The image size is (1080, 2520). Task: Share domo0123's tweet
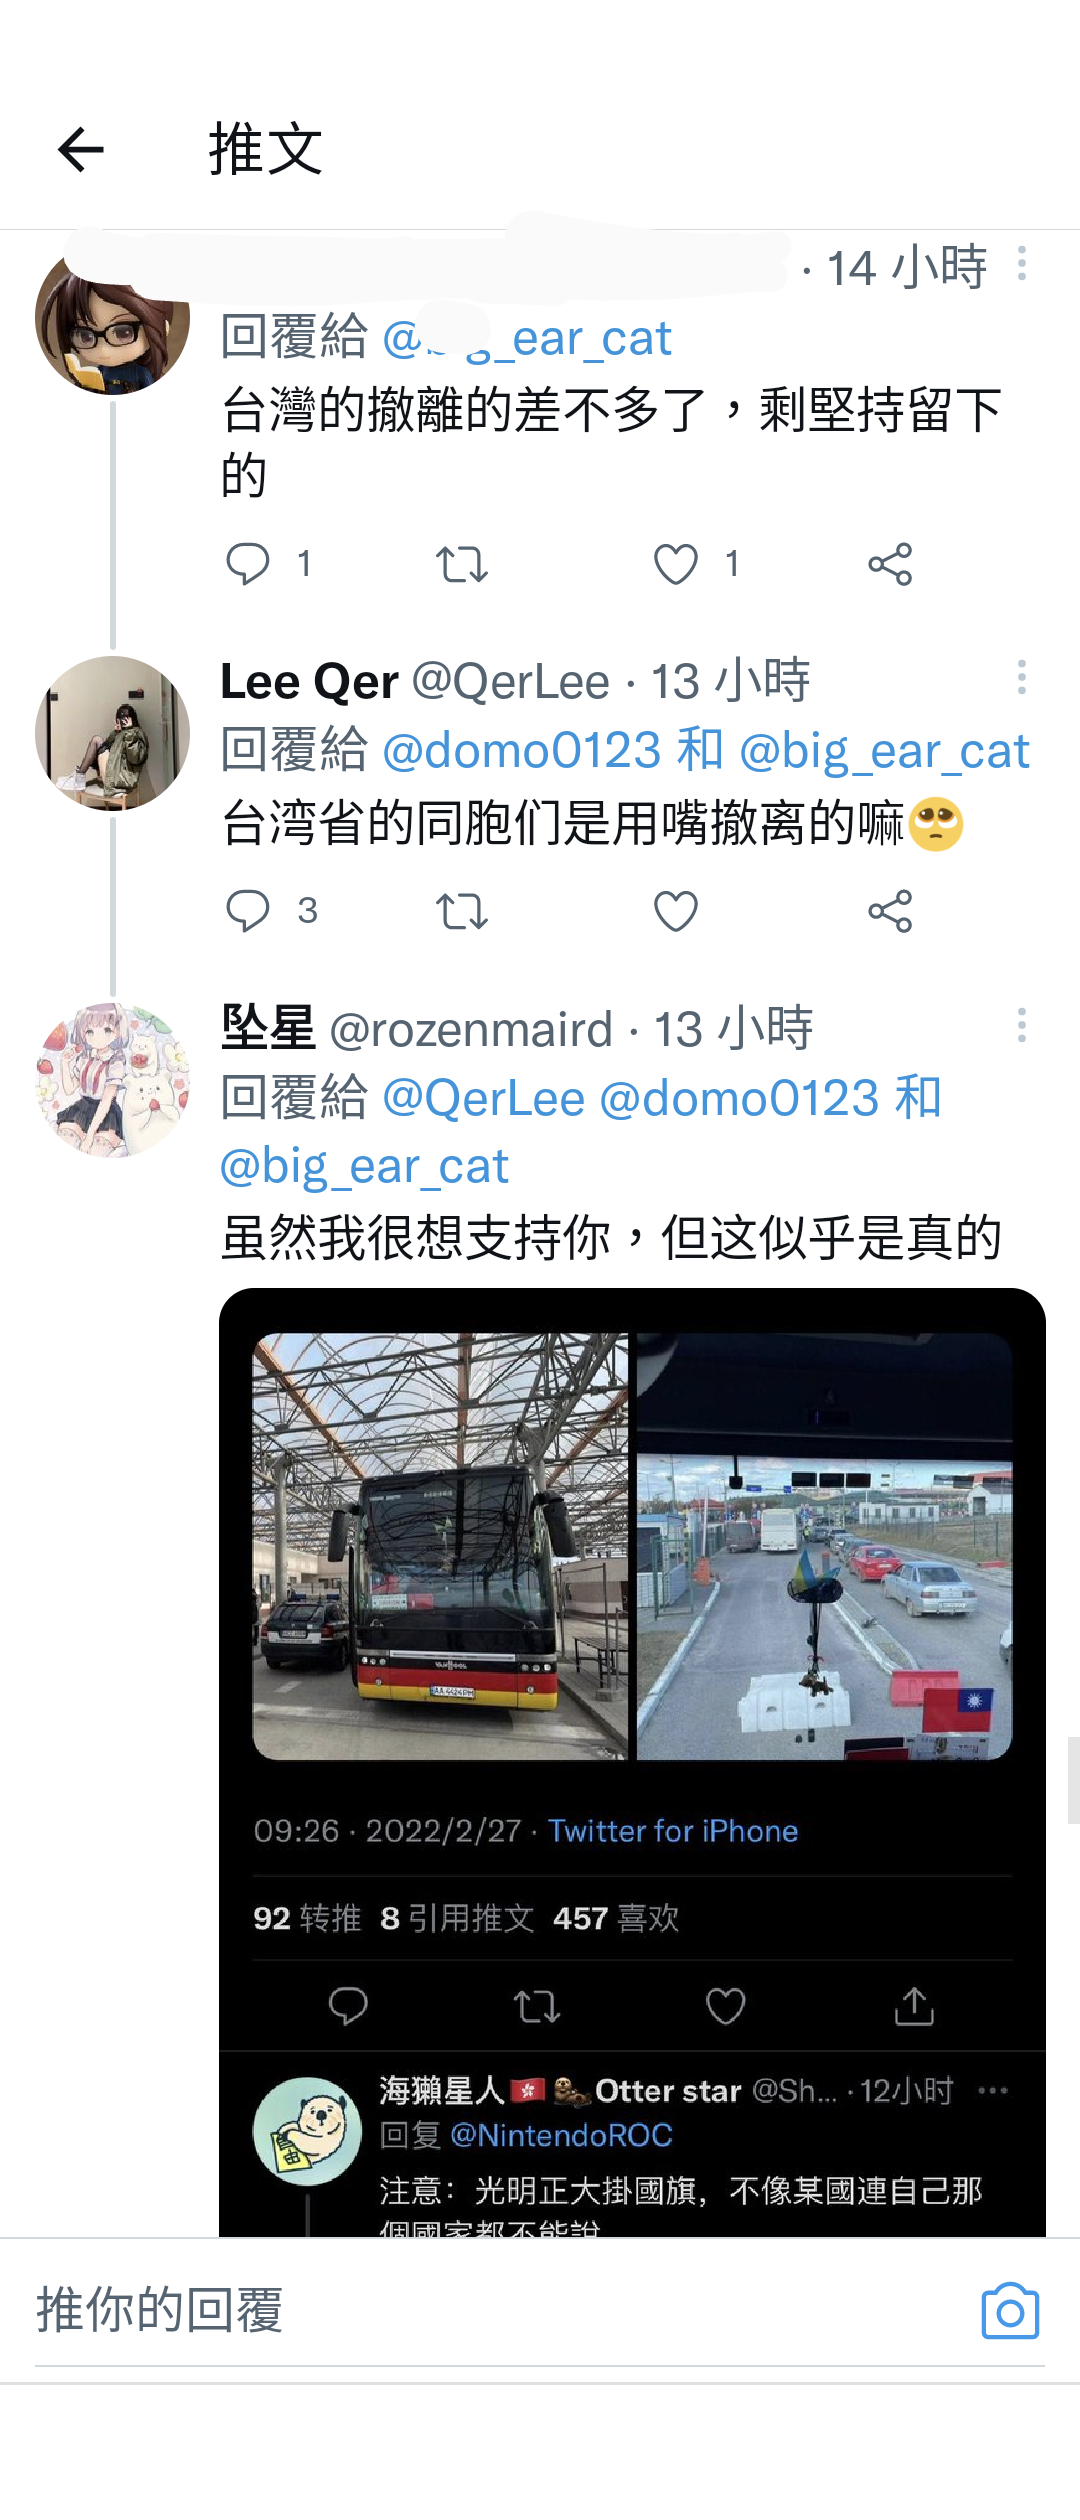pos(890,564)
